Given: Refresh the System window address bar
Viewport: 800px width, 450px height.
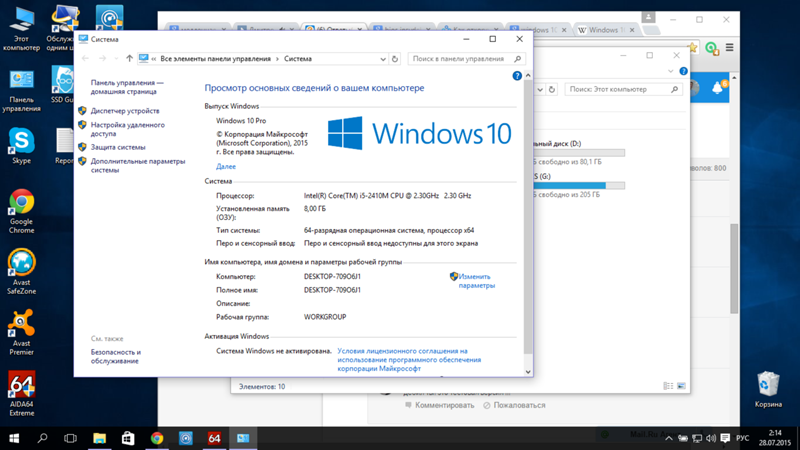Looking at the screenshot, I should pyautogui.click(x=395, y=59).
